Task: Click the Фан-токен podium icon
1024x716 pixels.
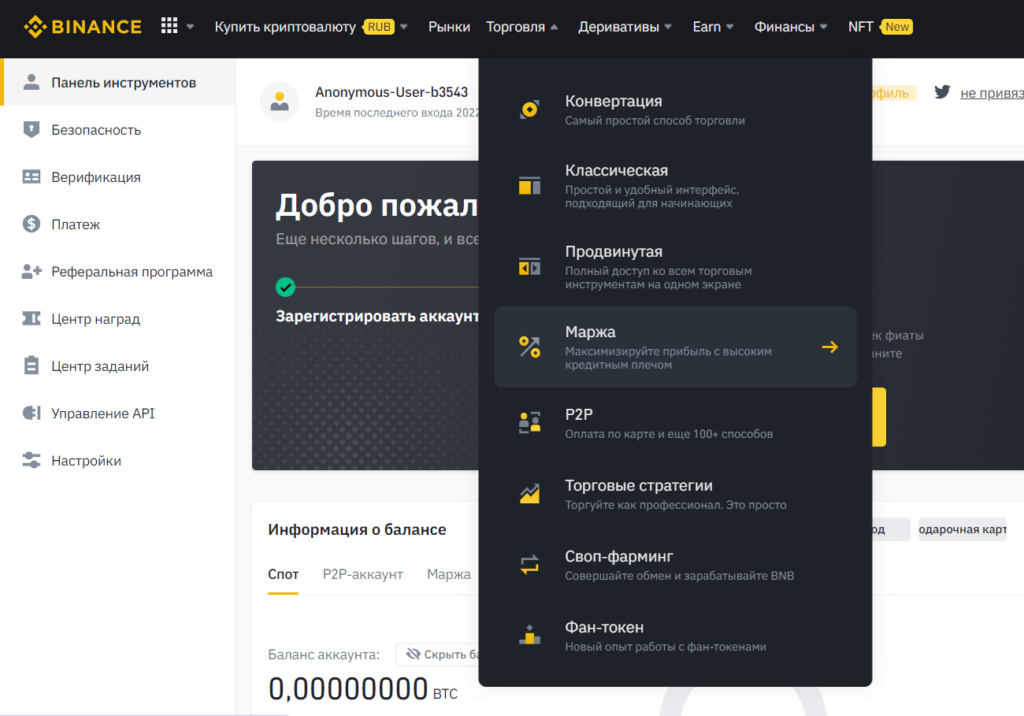Action: click(529, 634)
